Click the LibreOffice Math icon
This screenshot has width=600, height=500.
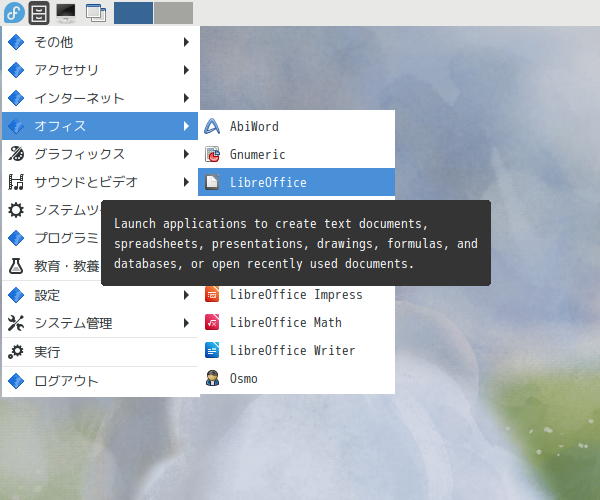click(x=212, y=322)
